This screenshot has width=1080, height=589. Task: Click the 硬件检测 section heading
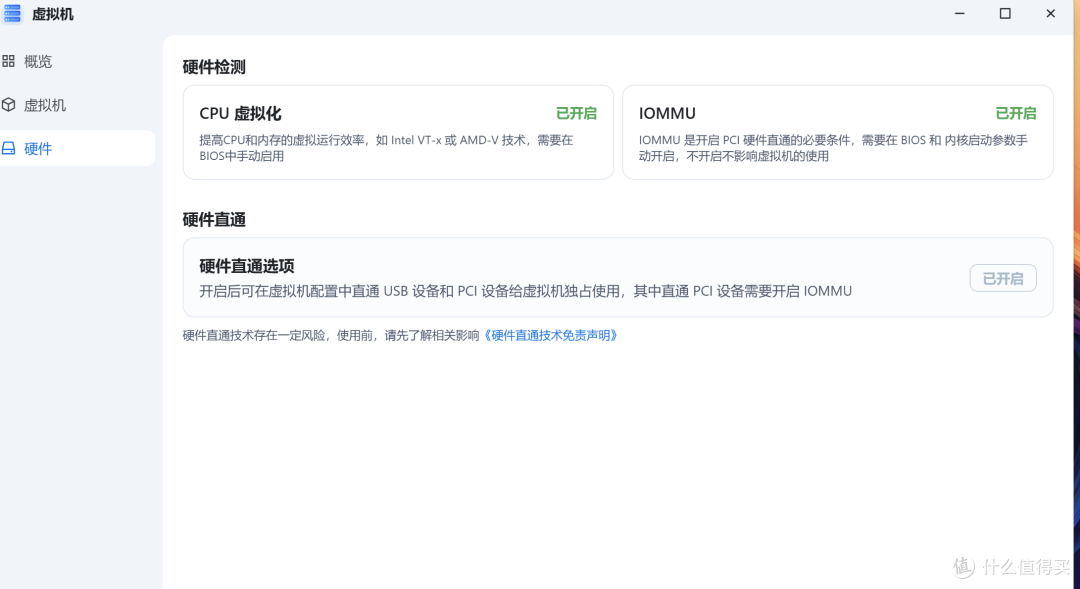(214, 67)
